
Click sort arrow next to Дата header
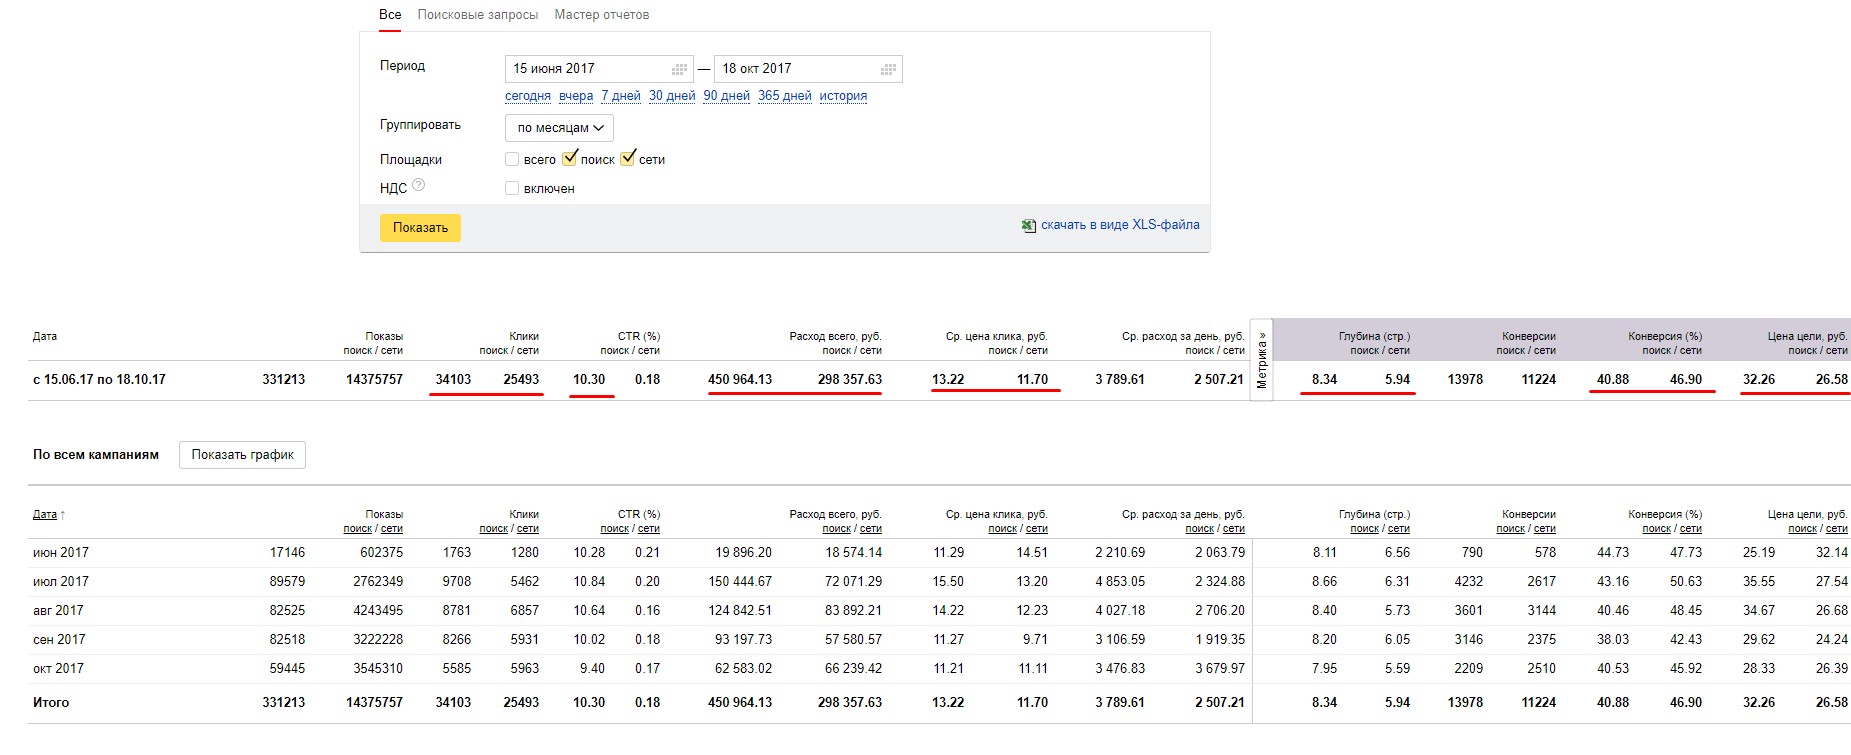tap(63, 515)
